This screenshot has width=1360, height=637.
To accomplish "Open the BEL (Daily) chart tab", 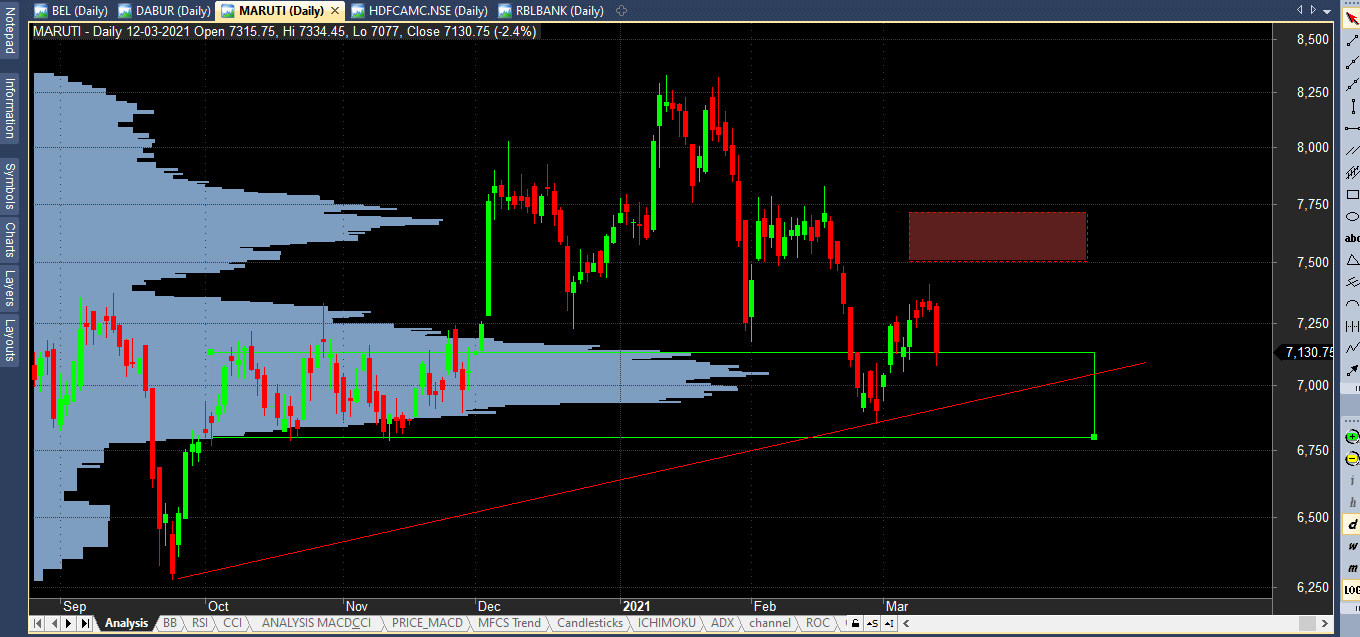I will point(70,10).
